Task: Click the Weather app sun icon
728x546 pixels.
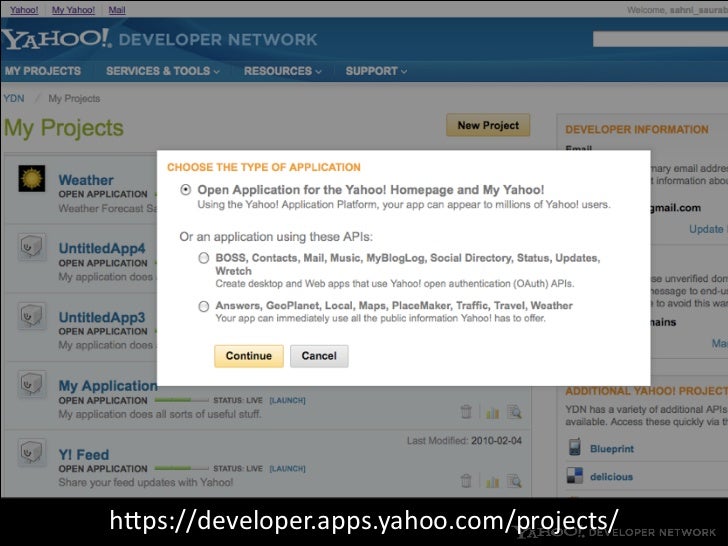Action: [32, 178]
